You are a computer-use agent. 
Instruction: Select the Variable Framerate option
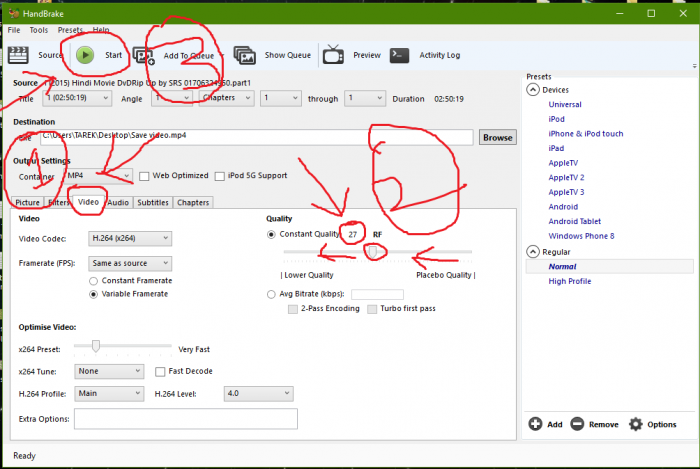[93, 295]
